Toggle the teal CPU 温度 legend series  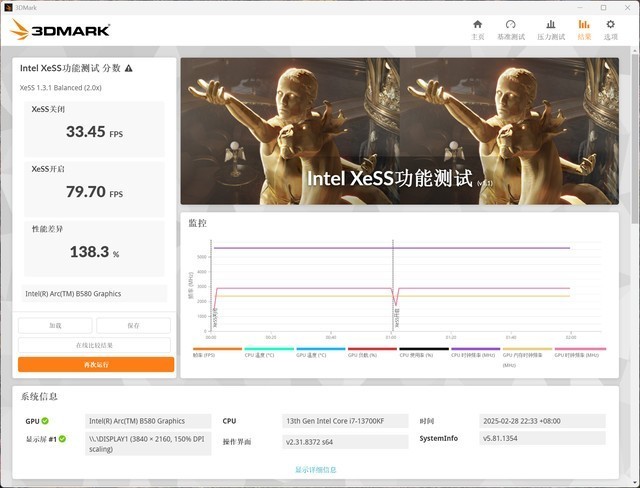[269, 353]
